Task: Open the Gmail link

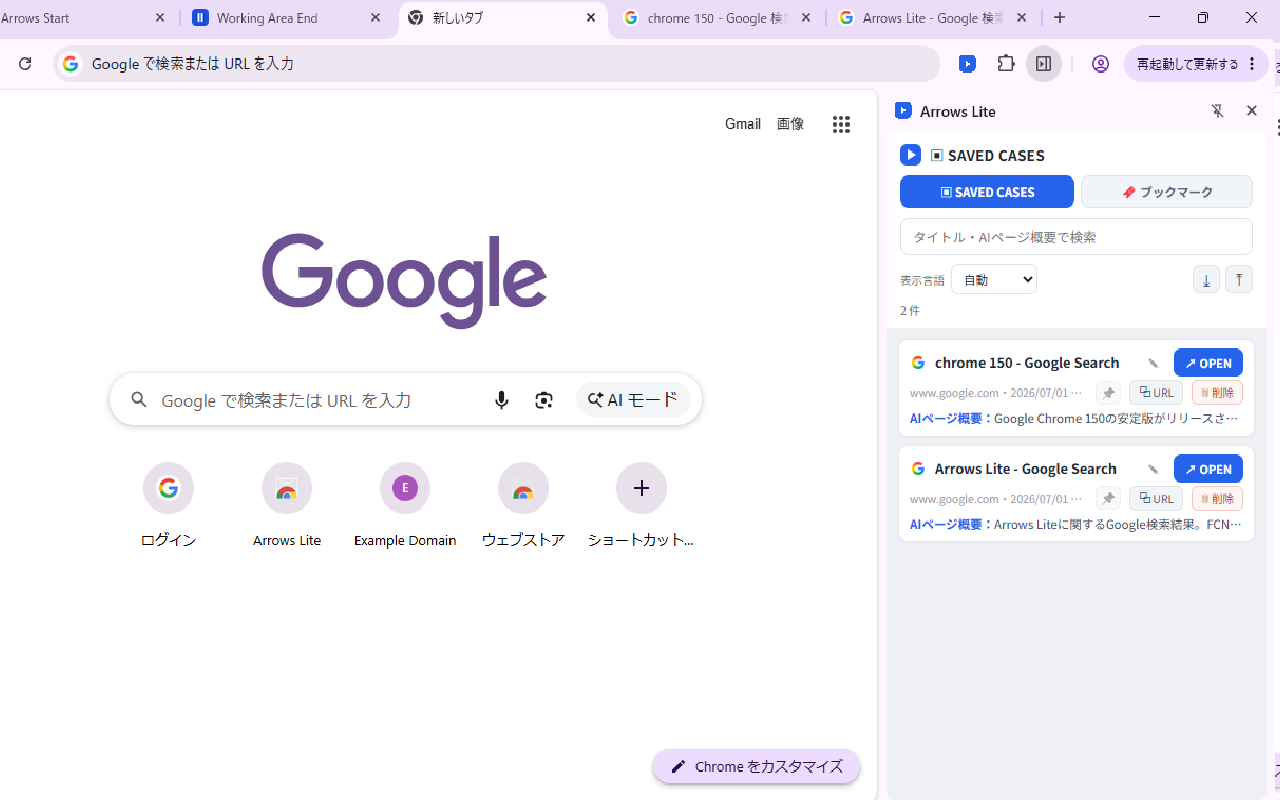Action: [743, 124]
